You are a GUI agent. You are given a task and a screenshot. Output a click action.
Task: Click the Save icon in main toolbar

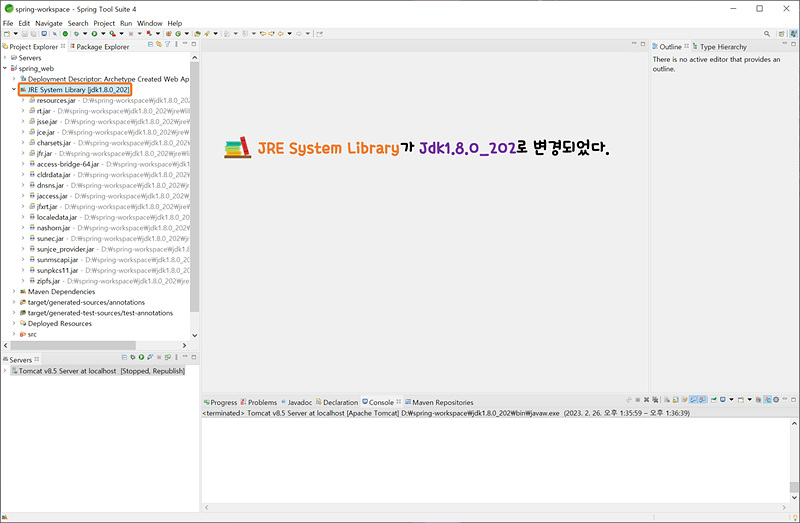click(24, 34)
